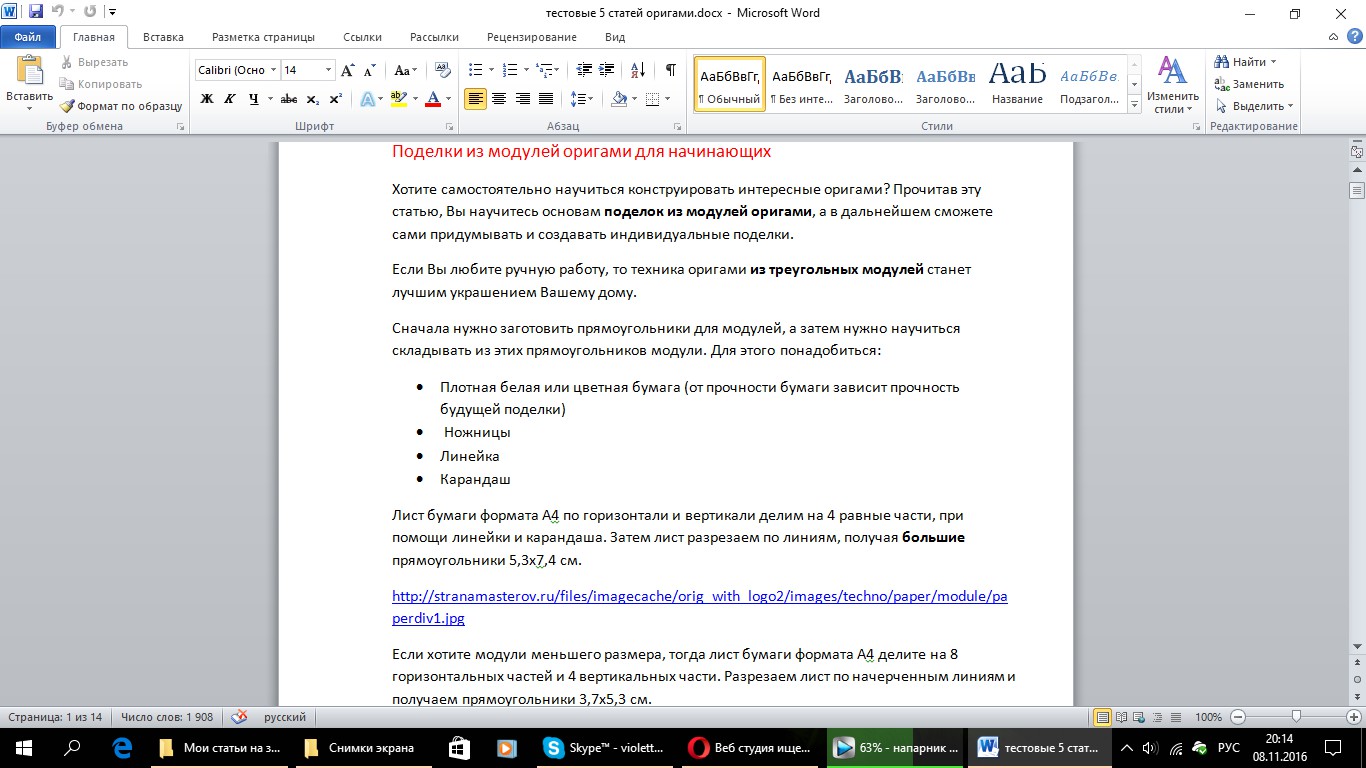Decrease font size with shrink font icon
Viewport: 1366px width, 768px height.
369,70
